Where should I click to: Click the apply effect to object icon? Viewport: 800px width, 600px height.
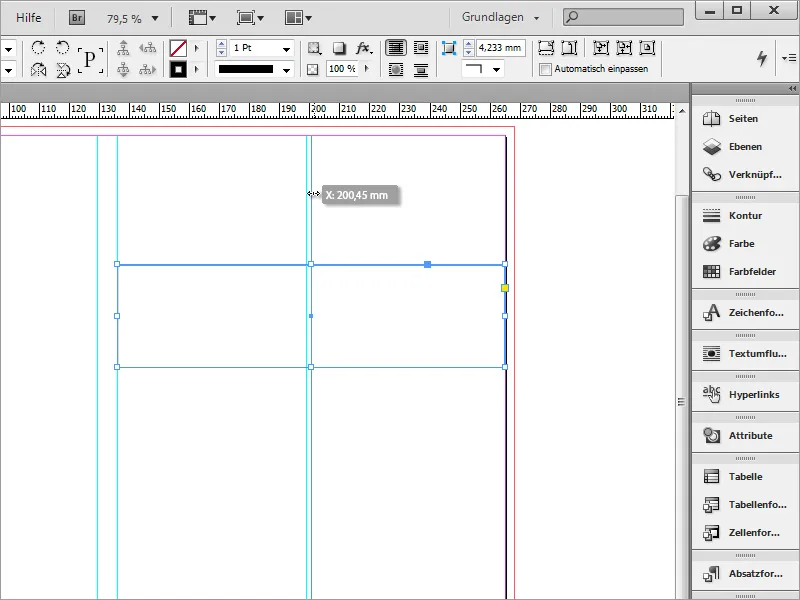point(314,48)
